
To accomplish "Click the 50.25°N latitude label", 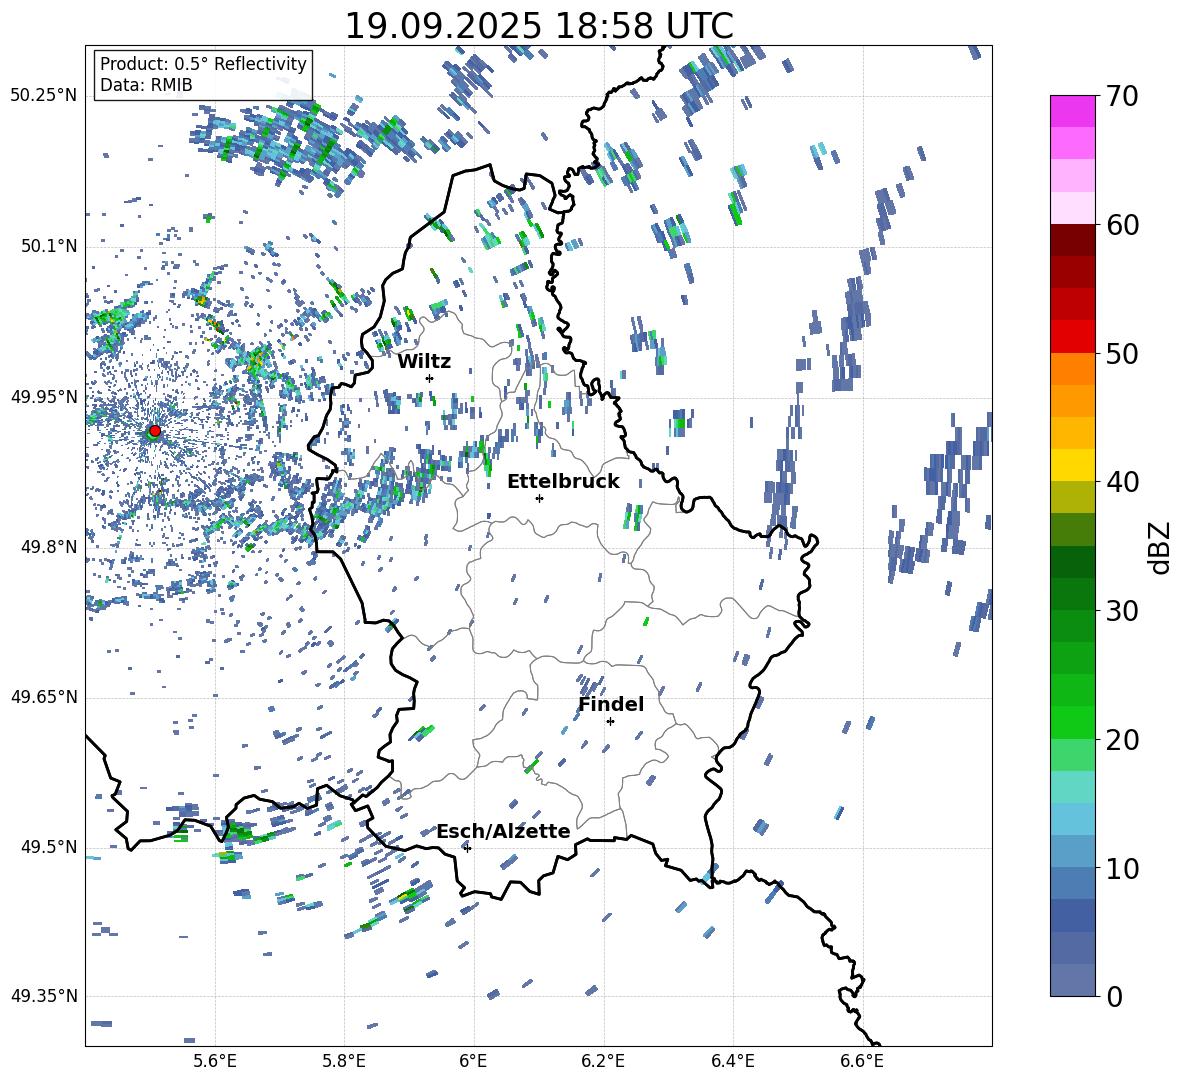I will [44, 96].
